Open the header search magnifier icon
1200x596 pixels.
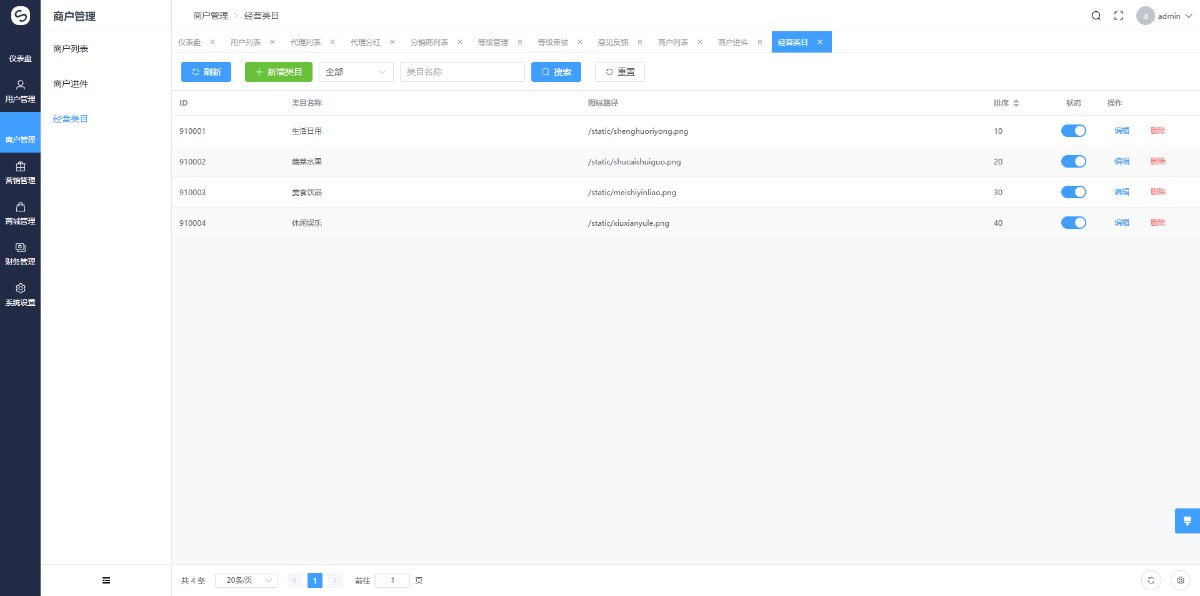1096,16
